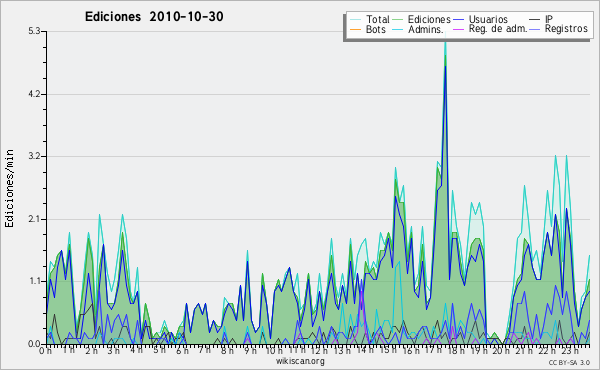Image resolution: width=600 pixels, height=370 pixels.
Task: Click the y-axis value 4.2
Action: [x=34, y=94]
